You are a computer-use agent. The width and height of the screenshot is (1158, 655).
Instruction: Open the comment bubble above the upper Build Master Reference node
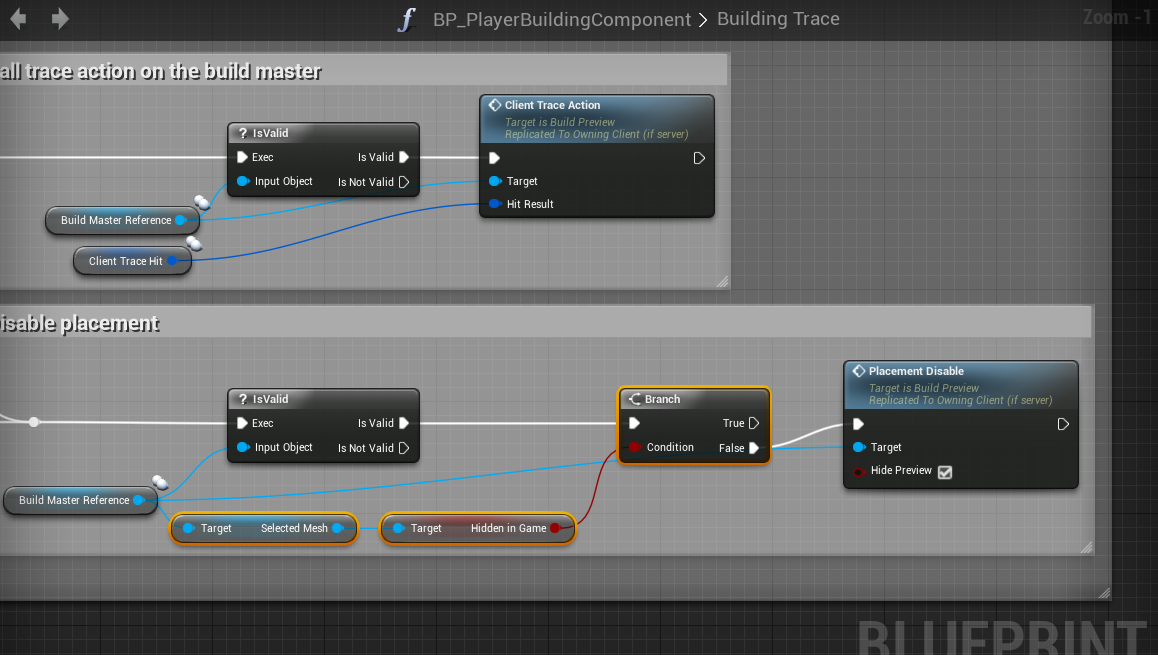[202, 202]
